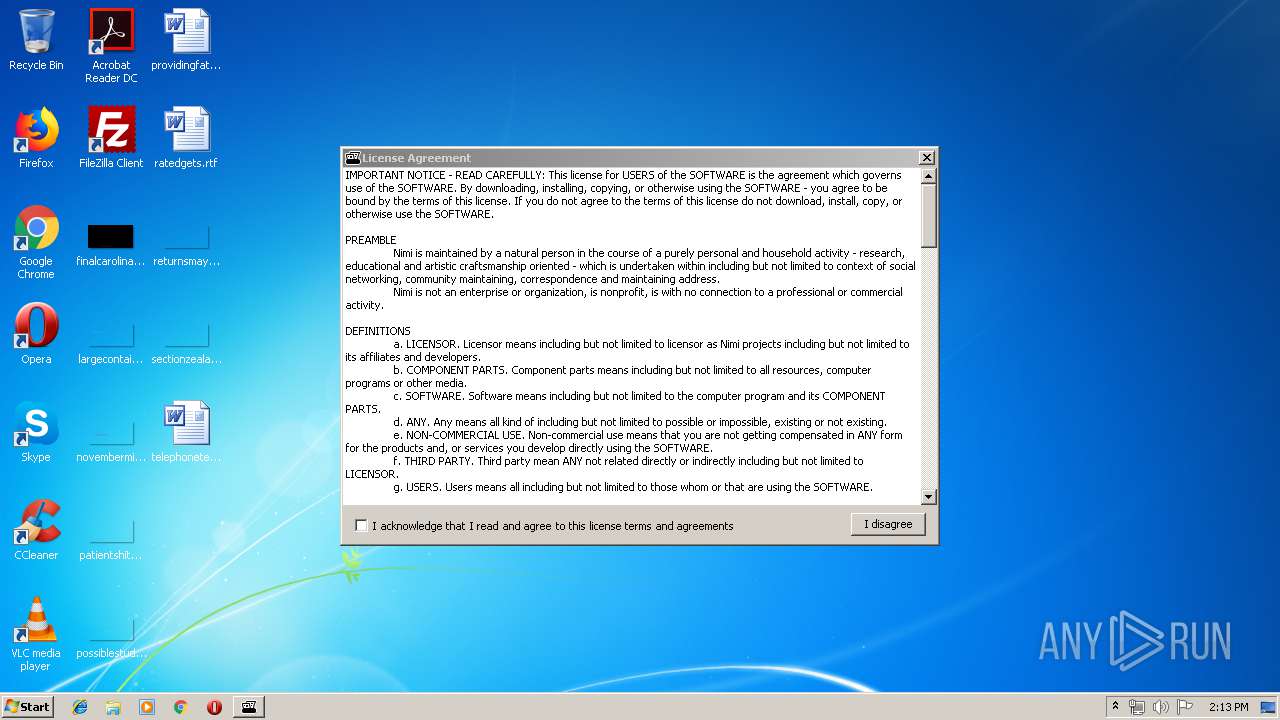The width and height of the screenshot is (1280, 720).
Task: Show hidden tray icons arrow
Action: 1115,706
